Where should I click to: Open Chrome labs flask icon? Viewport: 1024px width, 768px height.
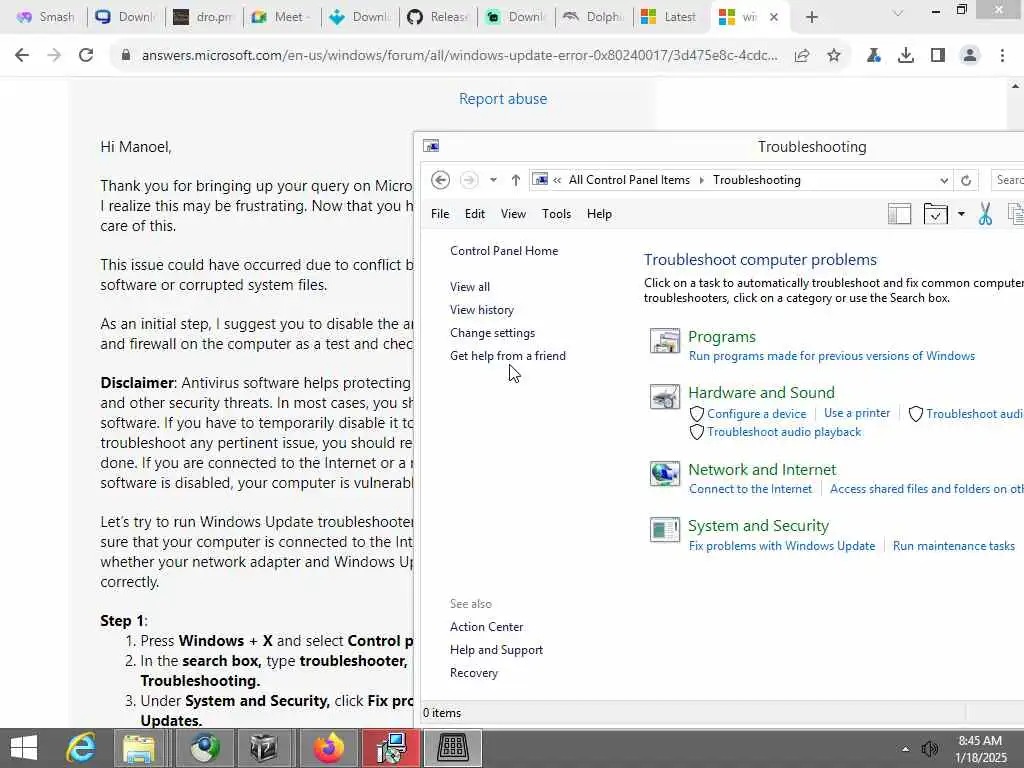coord(873,56)
